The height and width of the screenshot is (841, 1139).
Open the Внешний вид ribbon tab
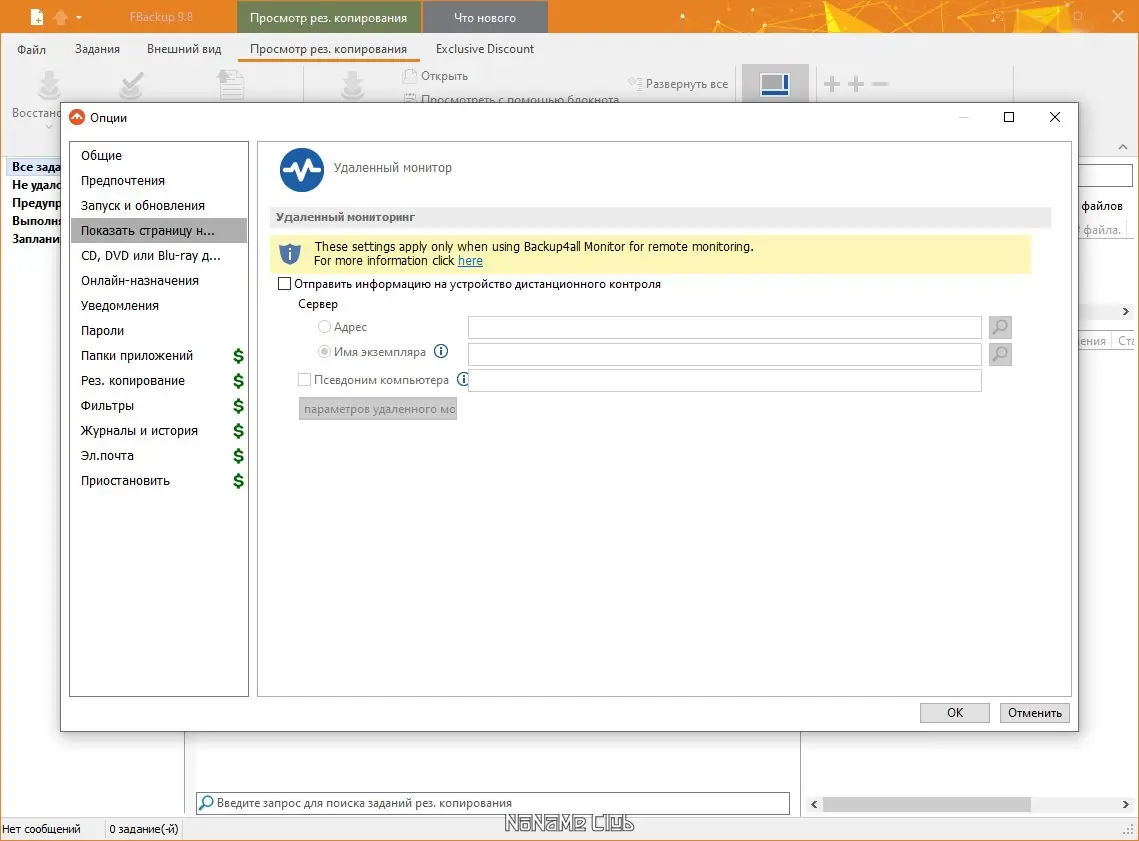(x=184, y=49)
